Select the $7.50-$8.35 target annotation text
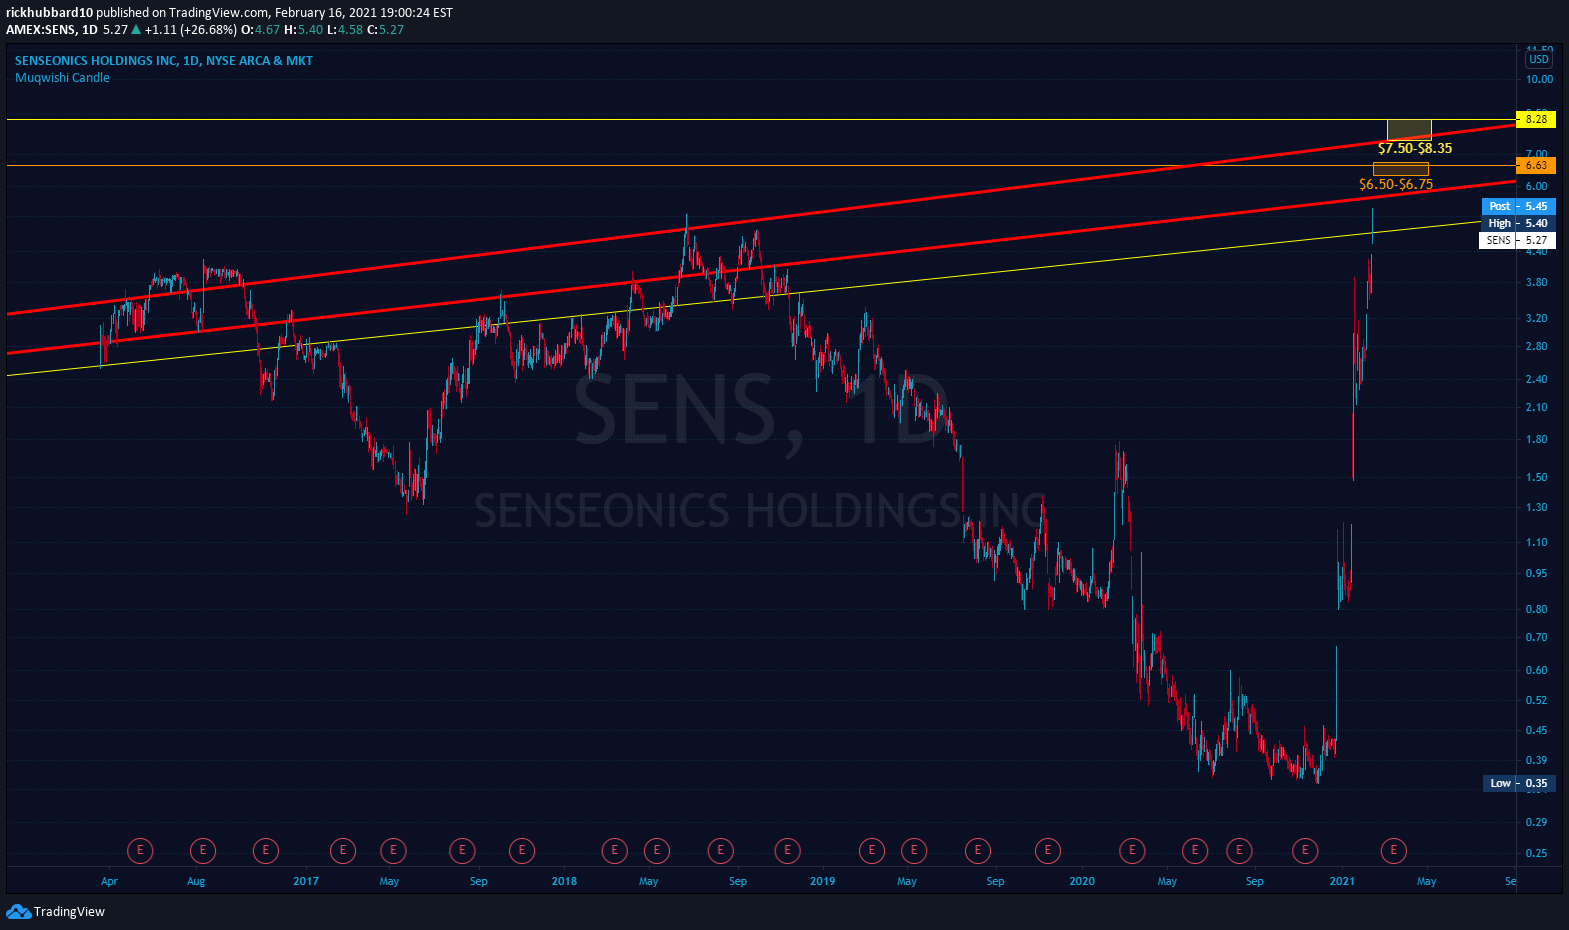This screenshot has height=930, width=1569. coord(1415,148)
